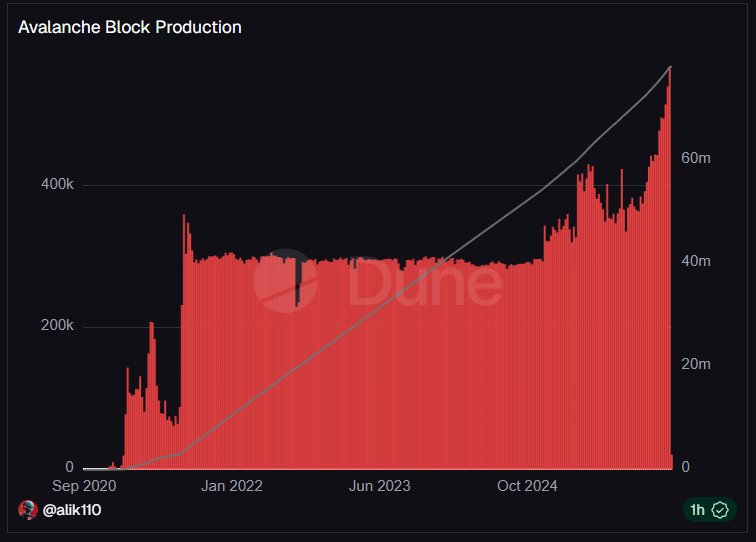
Task: Click the 1h refresh age label
Action: point(697,510)
